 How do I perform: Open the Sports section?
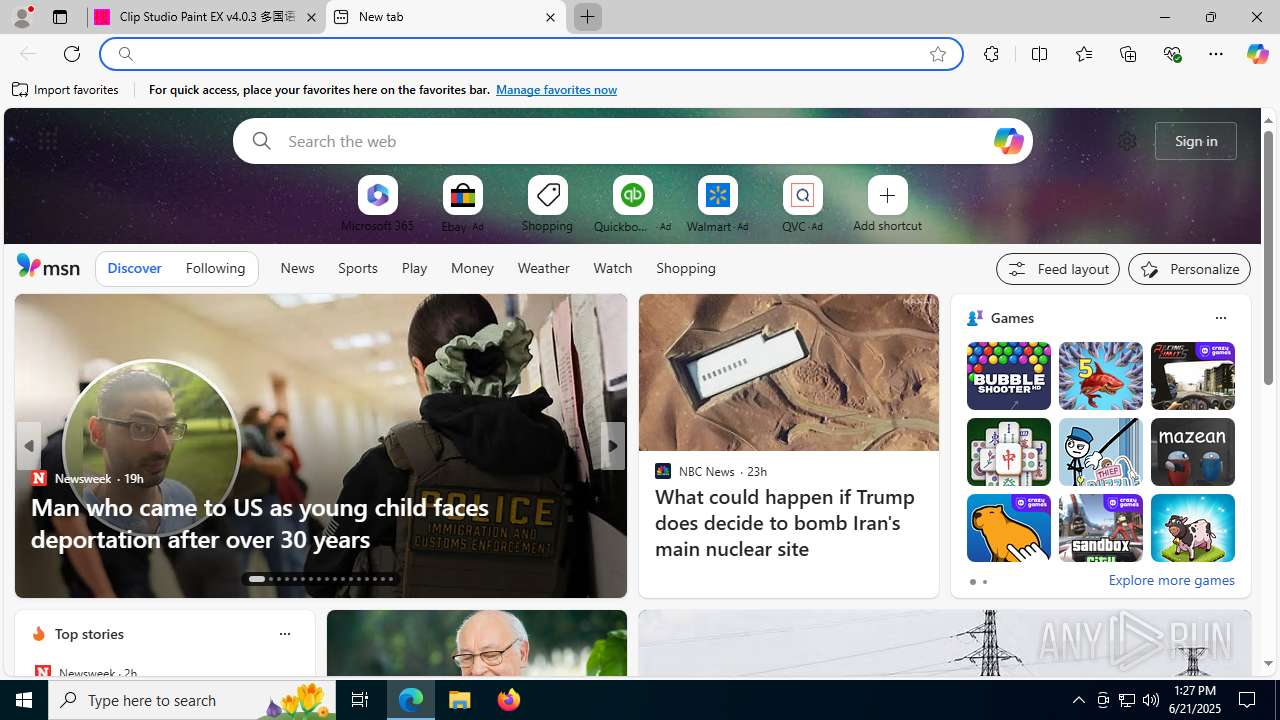tap(357, 268)
